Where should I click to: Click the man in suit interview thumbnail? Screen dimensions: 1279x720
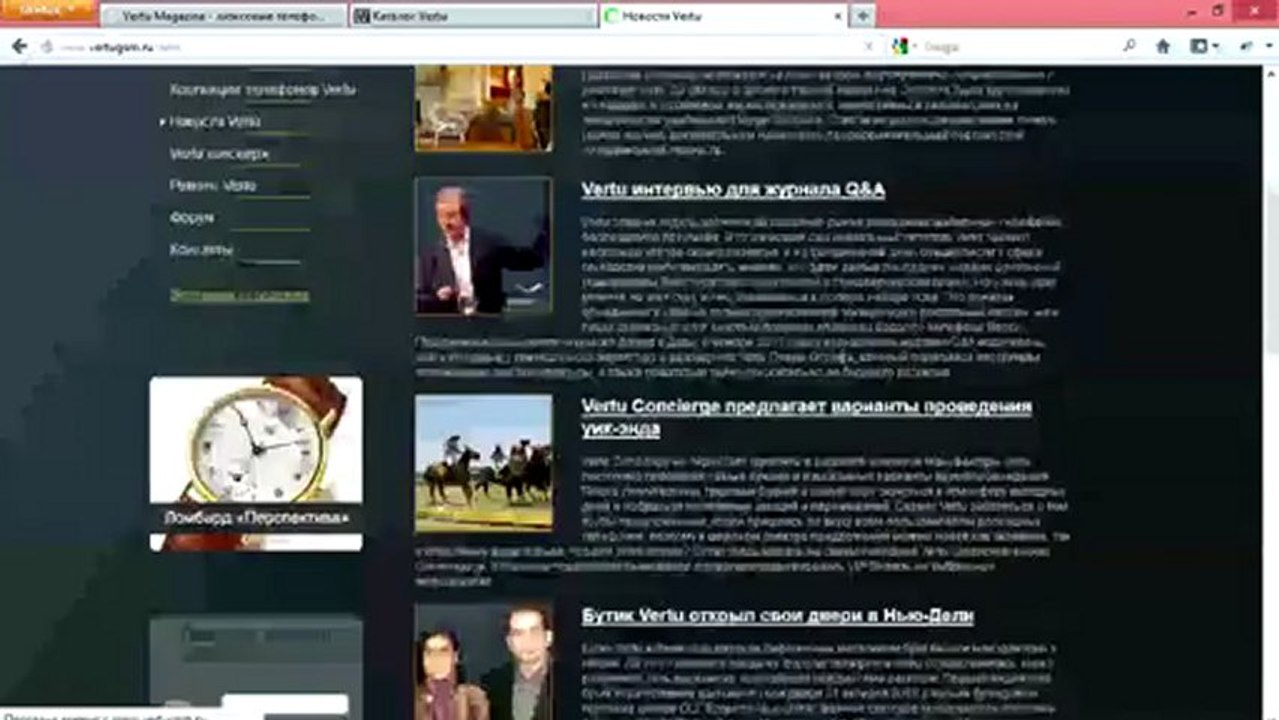(x=483, y=246)
